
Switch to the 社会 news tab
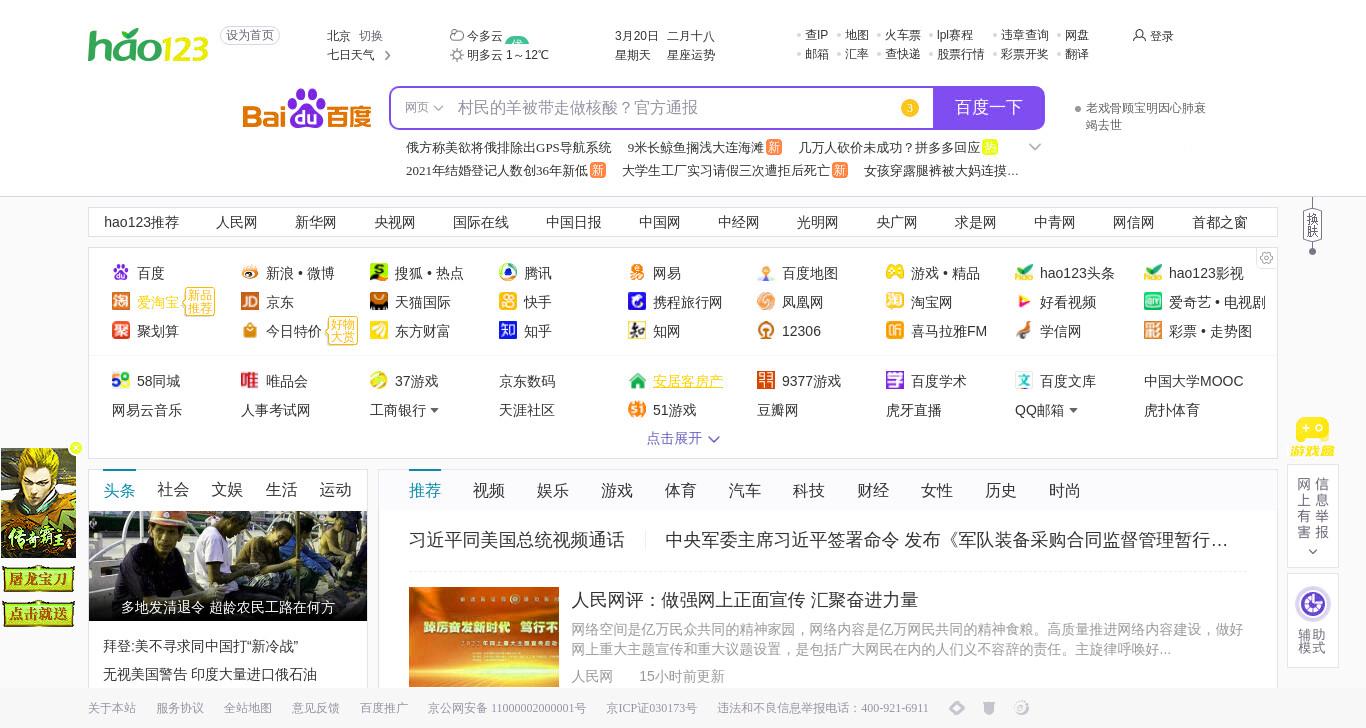point(173,489)
